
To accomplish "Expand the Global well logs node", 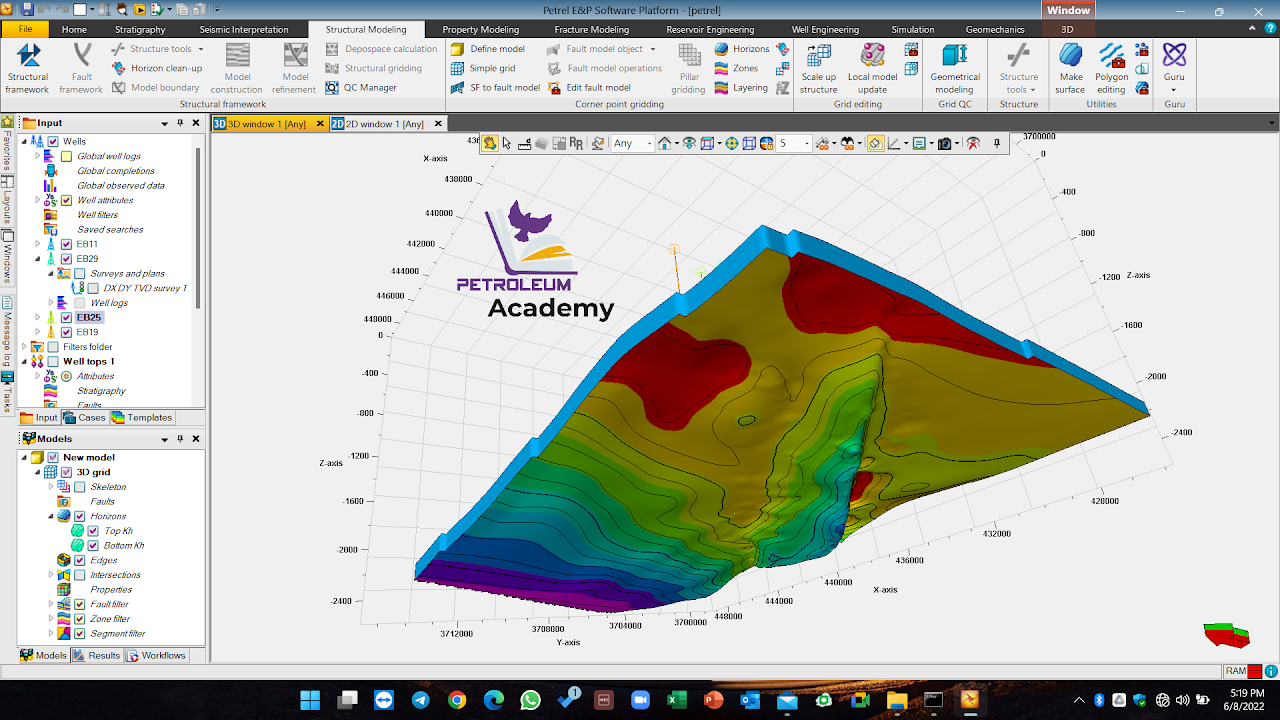I will click(38, 156).
